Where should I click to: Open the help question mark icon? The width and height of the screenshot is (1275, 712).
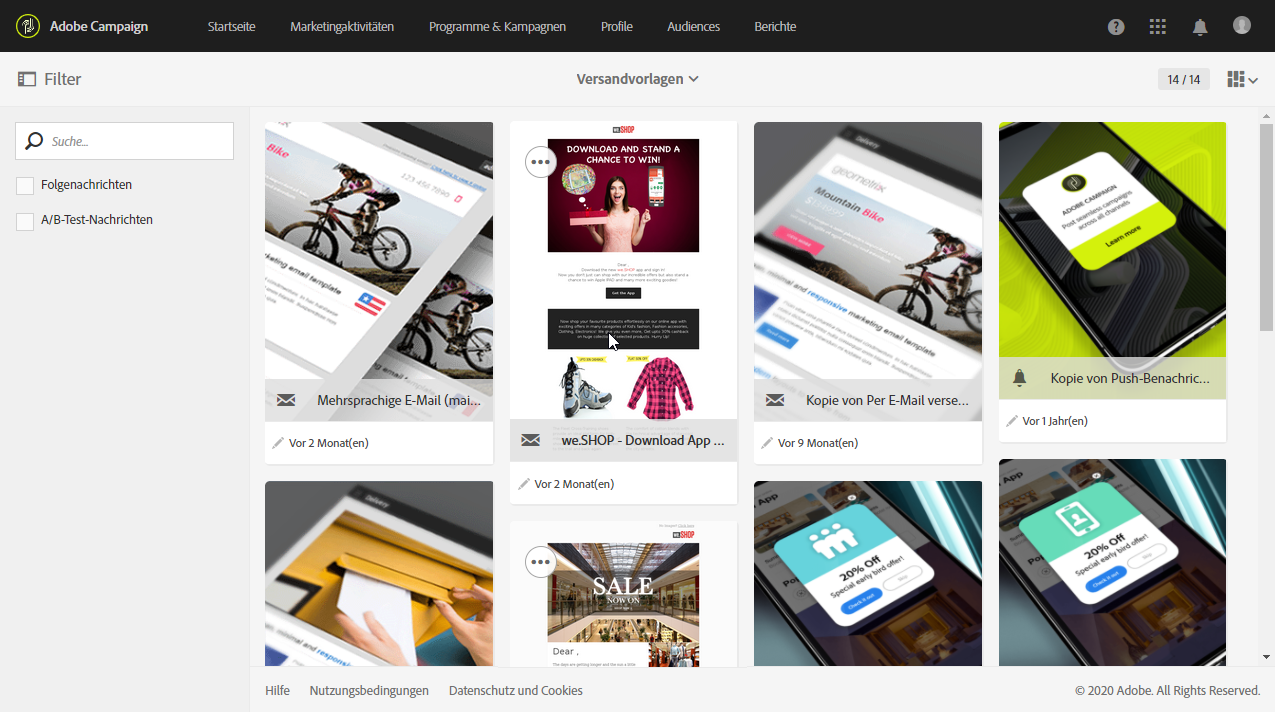click(1116, 27)
